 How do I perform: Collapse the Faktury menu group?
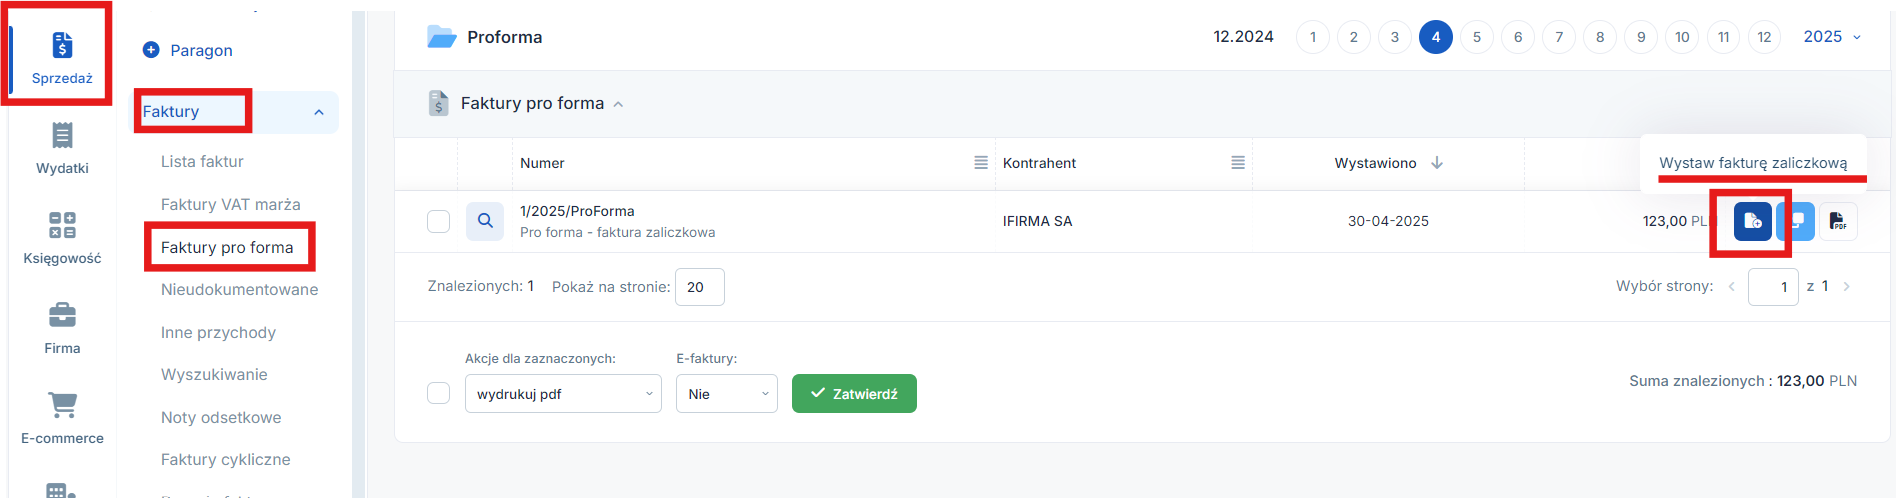pos(319,112)
